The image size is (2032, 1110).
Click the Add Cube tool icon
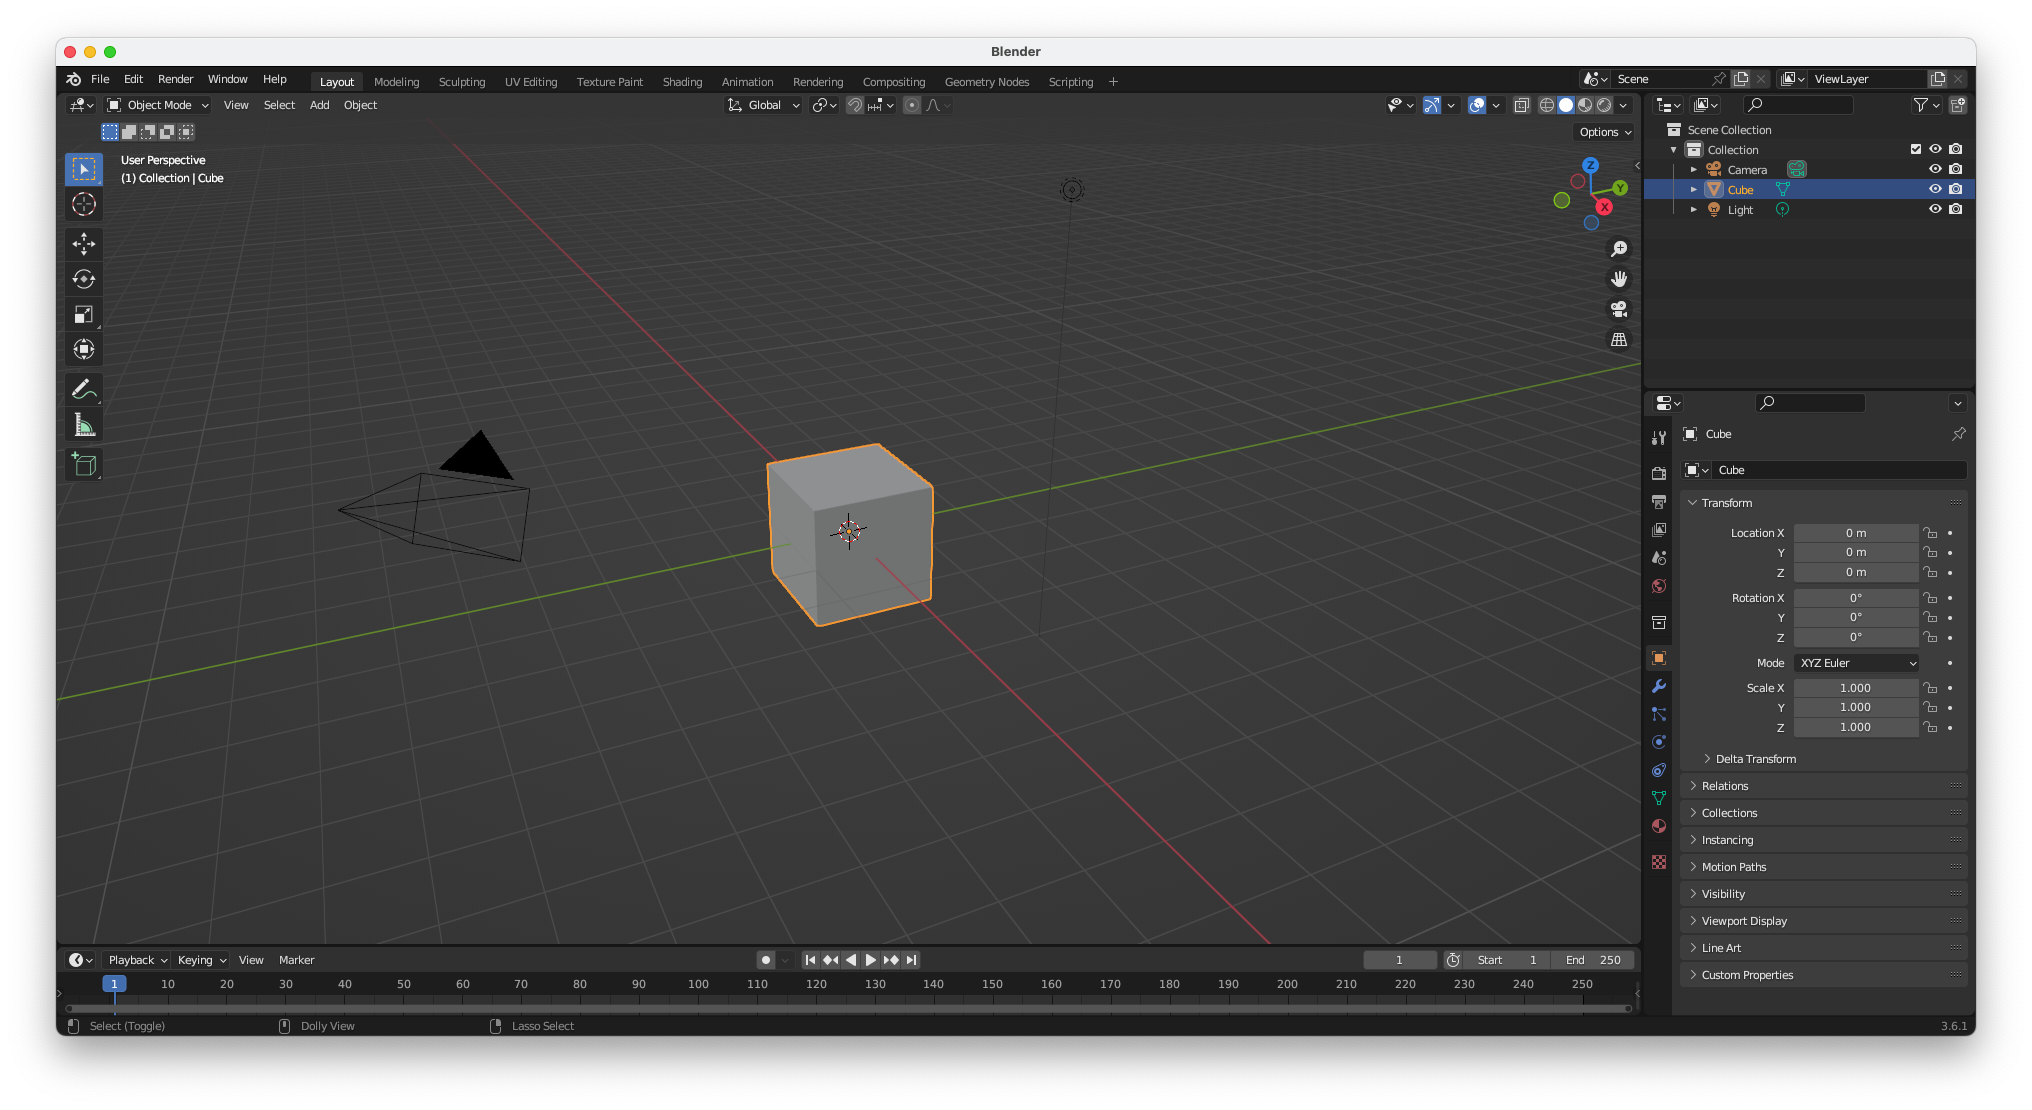pos(84,465)
